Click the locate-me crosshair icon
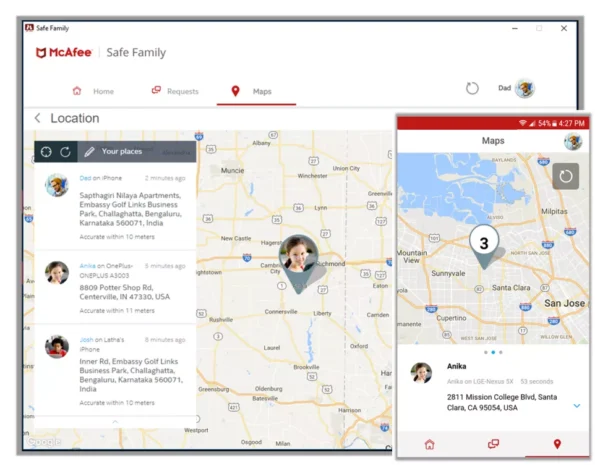Screen dimensions: 600x471 46,152
